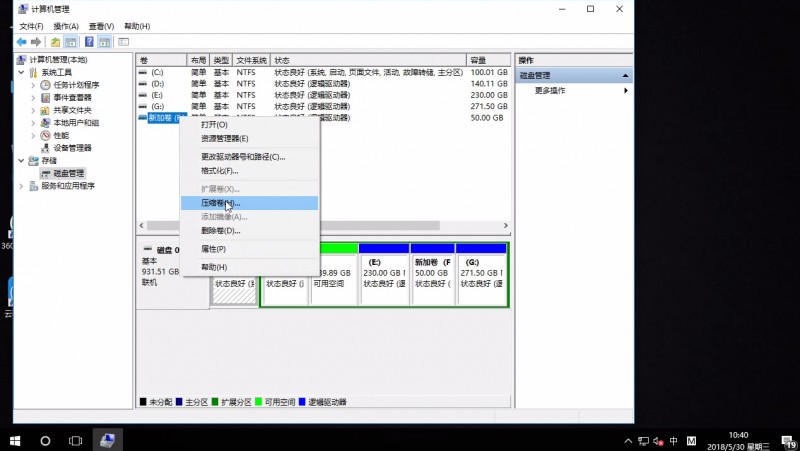This screenshot has width=800, height=451.
Task: Sort by the 布局 column header
Action: (x=198, y=60)
